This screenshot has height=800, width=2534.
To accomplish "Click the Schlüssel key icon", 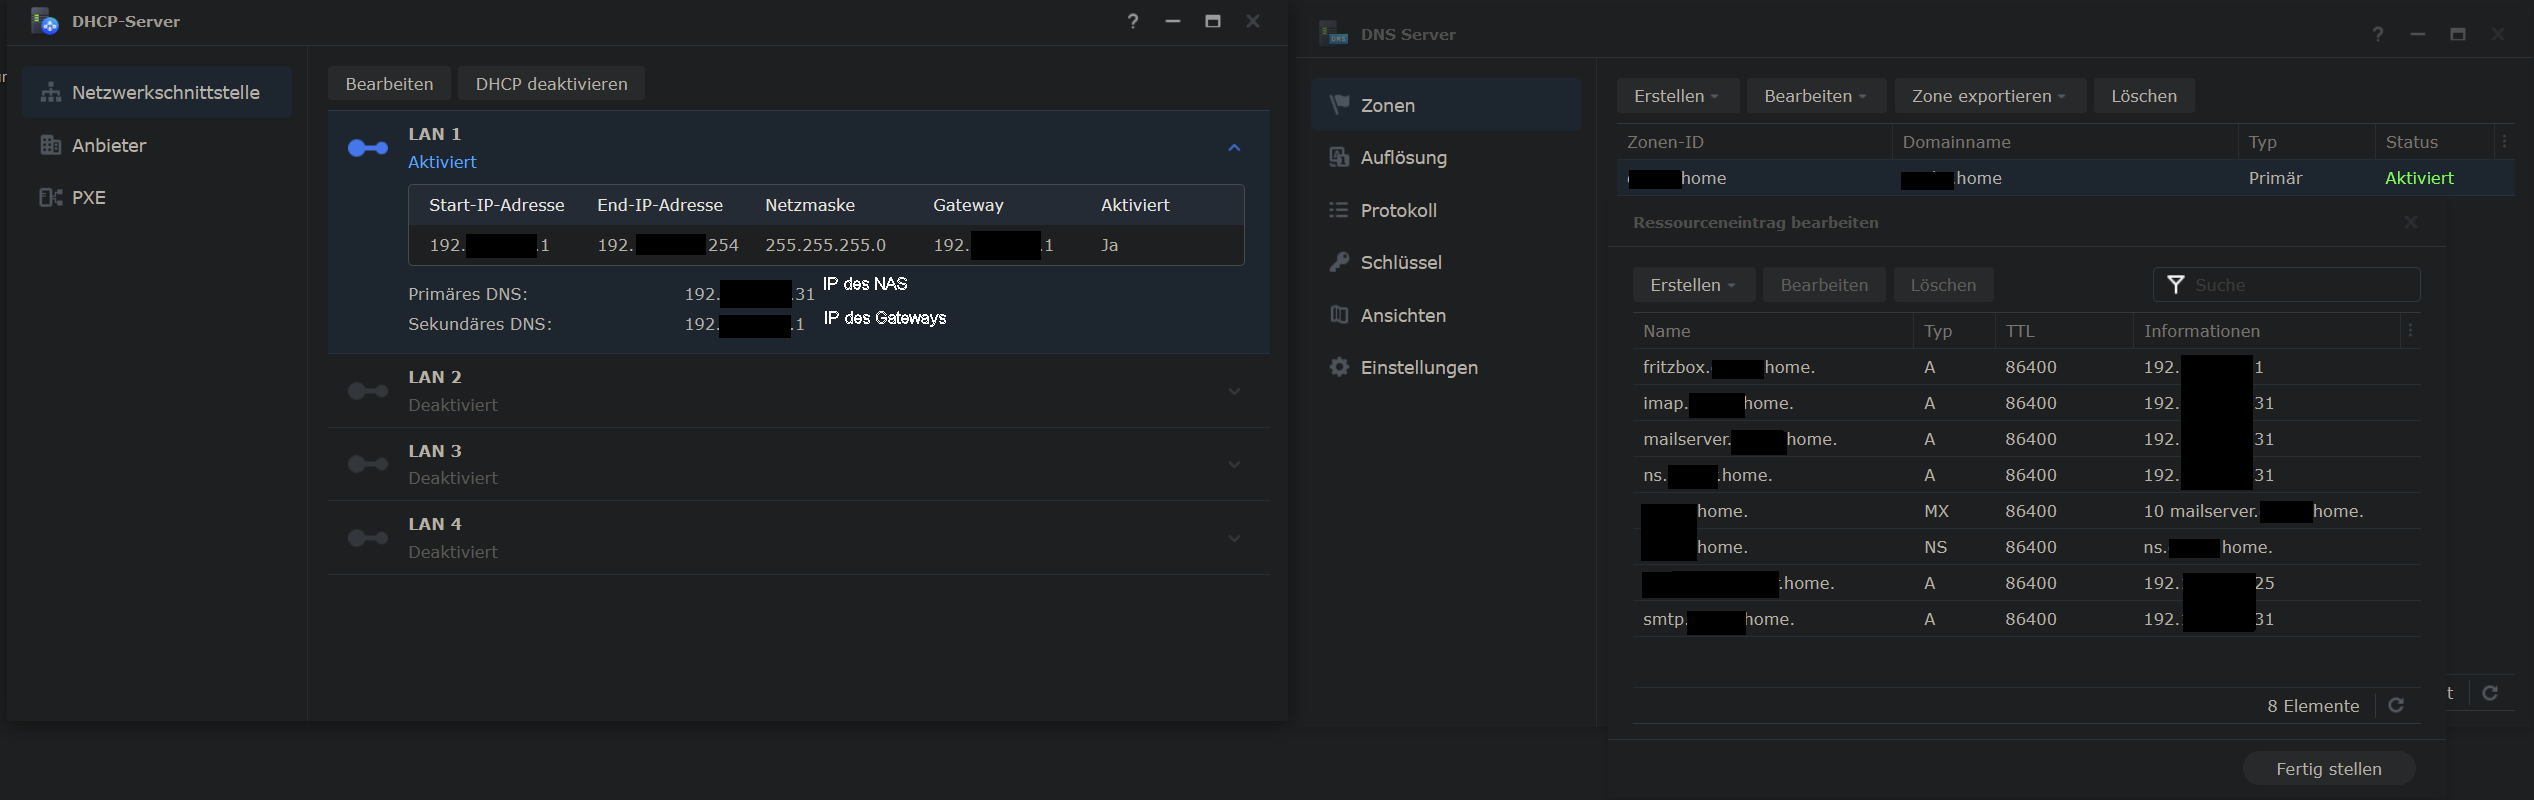I will coord(1339,262).
